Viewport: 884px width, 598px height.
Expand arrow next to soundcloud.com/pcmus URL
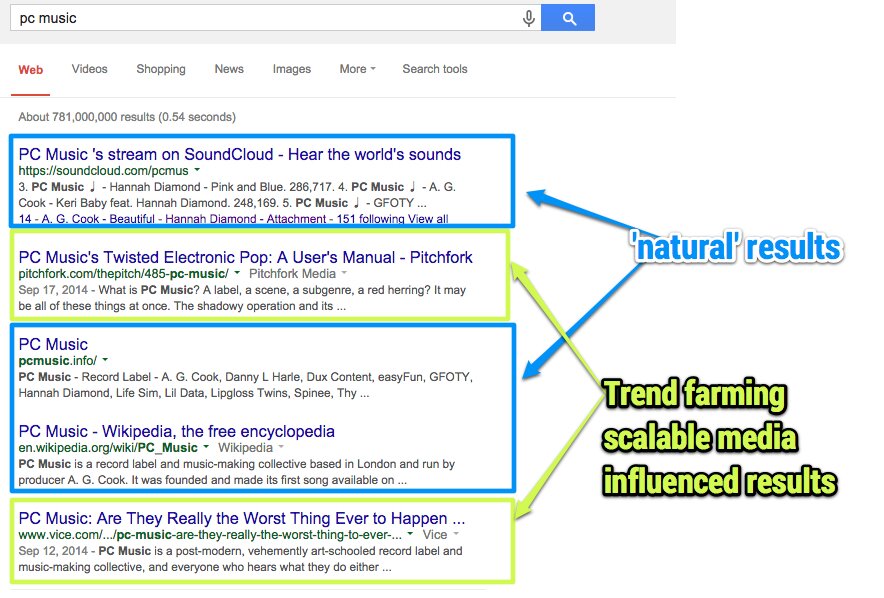(x=197, y=170)
